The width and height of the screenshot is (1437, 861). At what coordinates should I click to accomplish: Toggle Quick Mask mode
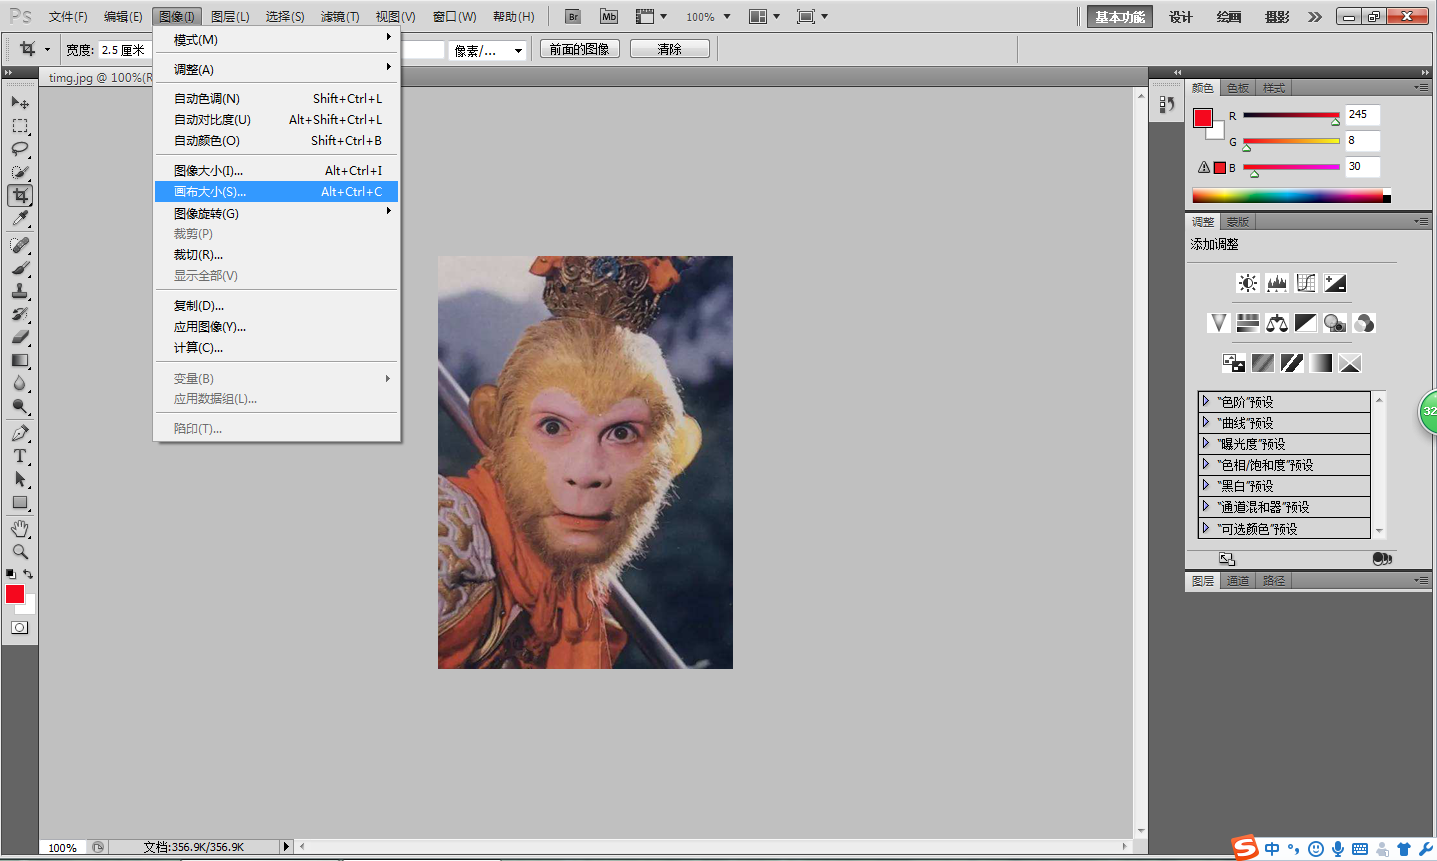coord(19,628)
